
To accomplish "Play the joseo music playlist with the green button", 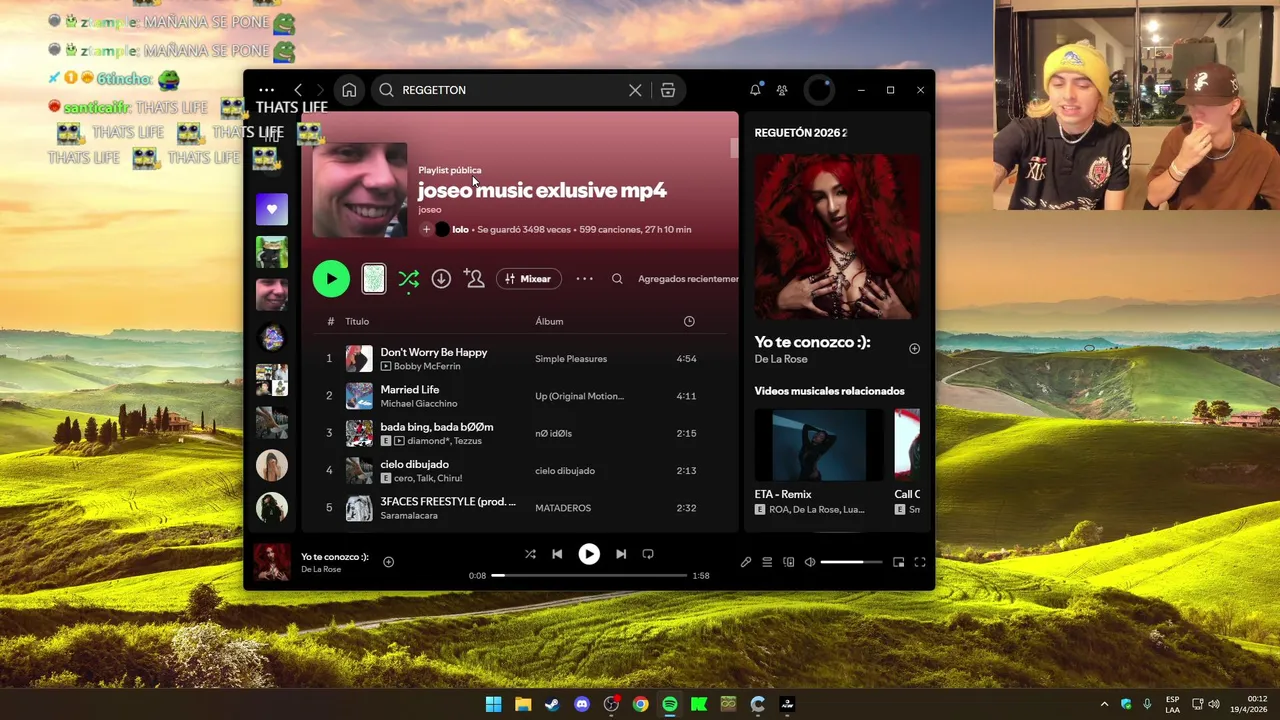I will [331, 279].
